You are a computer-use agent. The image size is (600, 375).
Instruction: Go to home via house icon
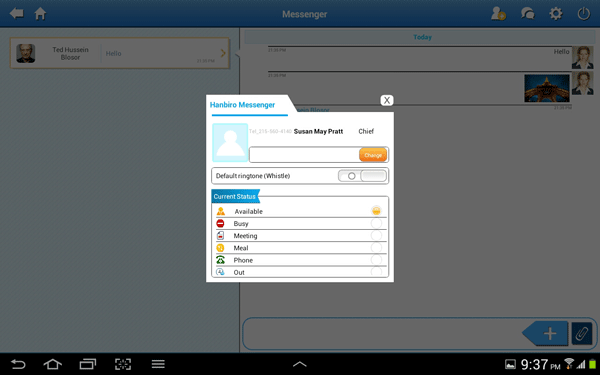click(40, 14)
